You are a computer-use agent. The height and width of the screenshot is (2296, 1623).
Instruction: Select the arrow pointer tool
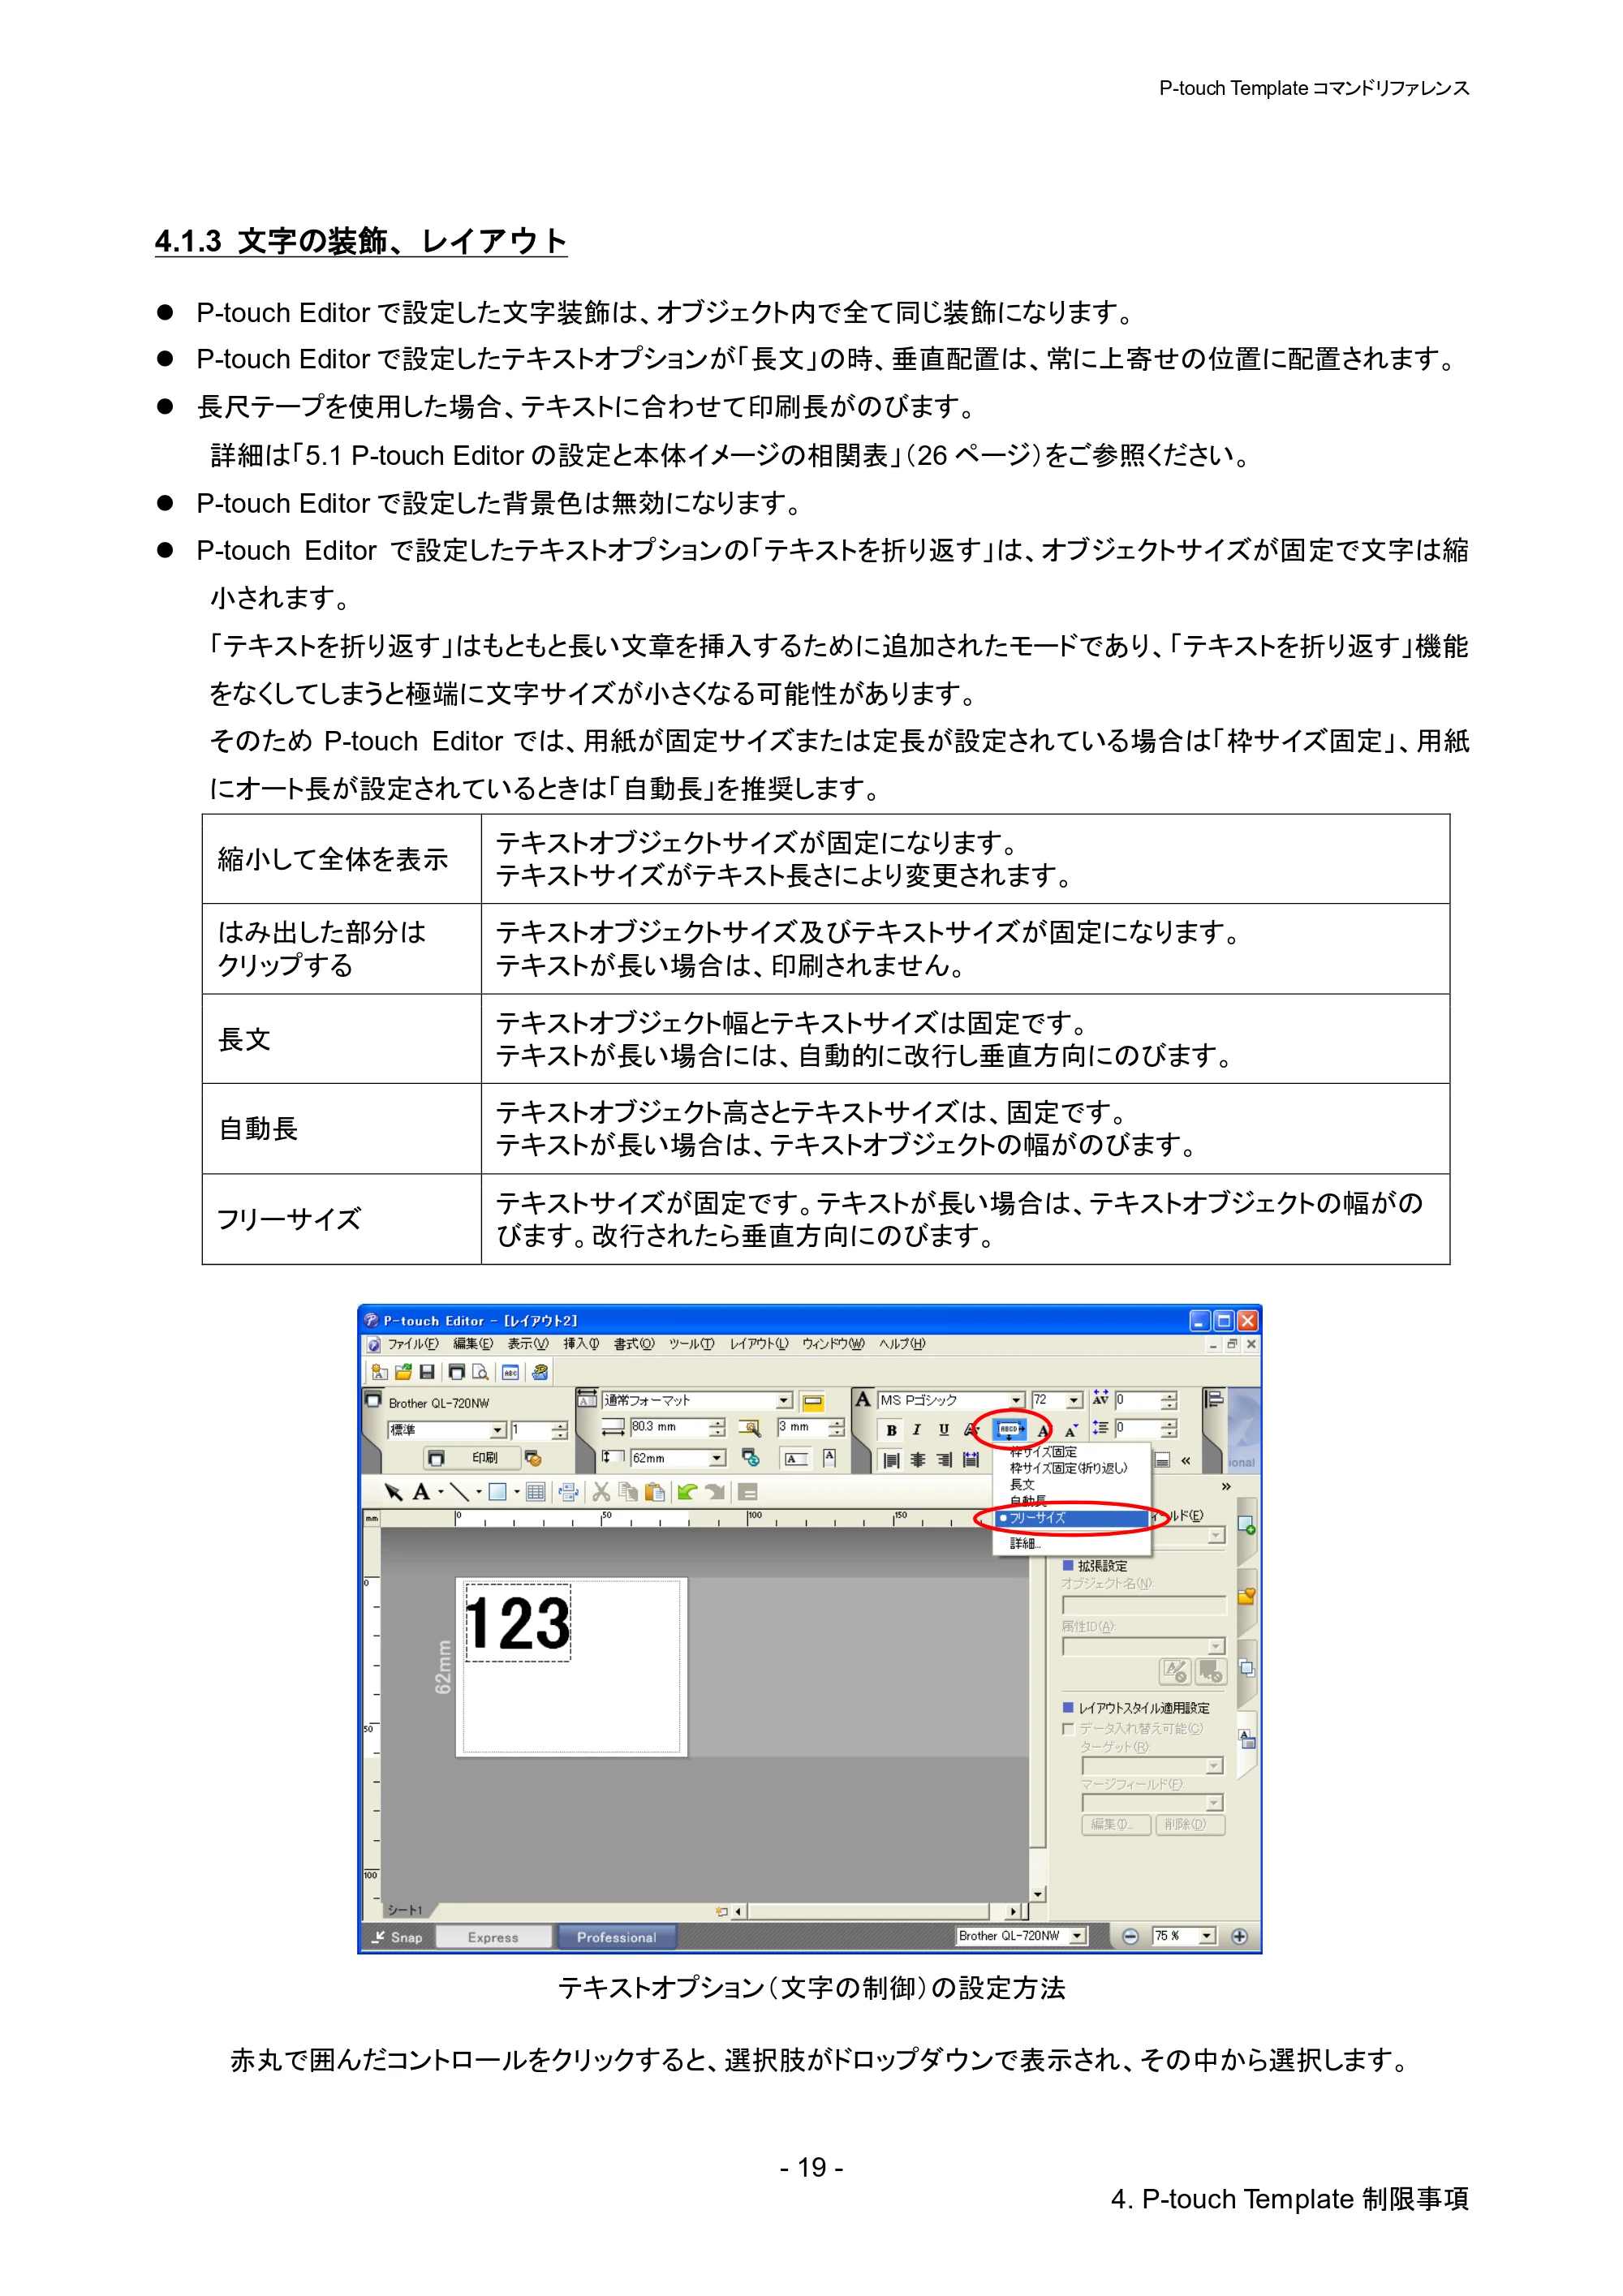click(x=393, y=1492)
